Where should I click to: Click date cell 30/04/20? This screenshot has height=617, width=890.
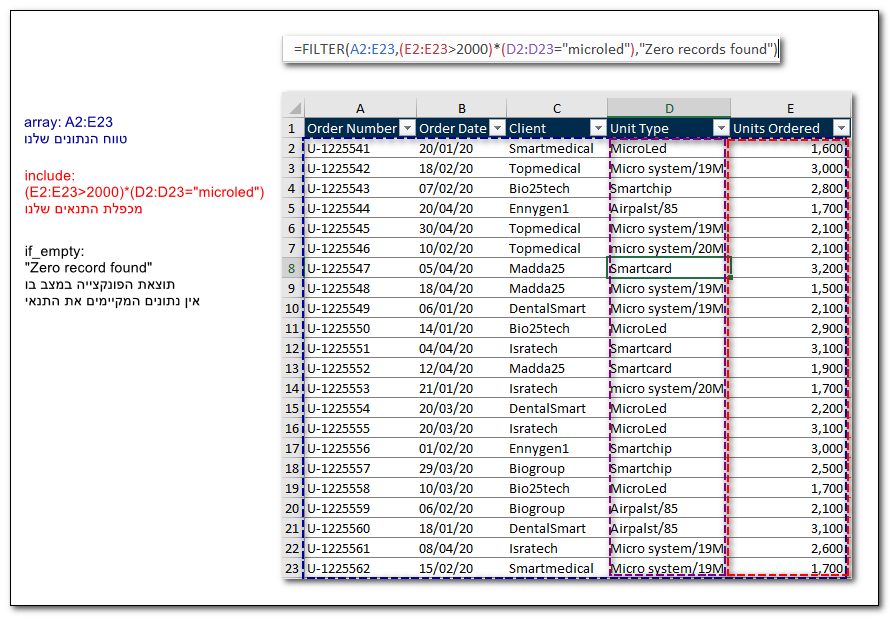pyautogui.click(x=461, y=228)
